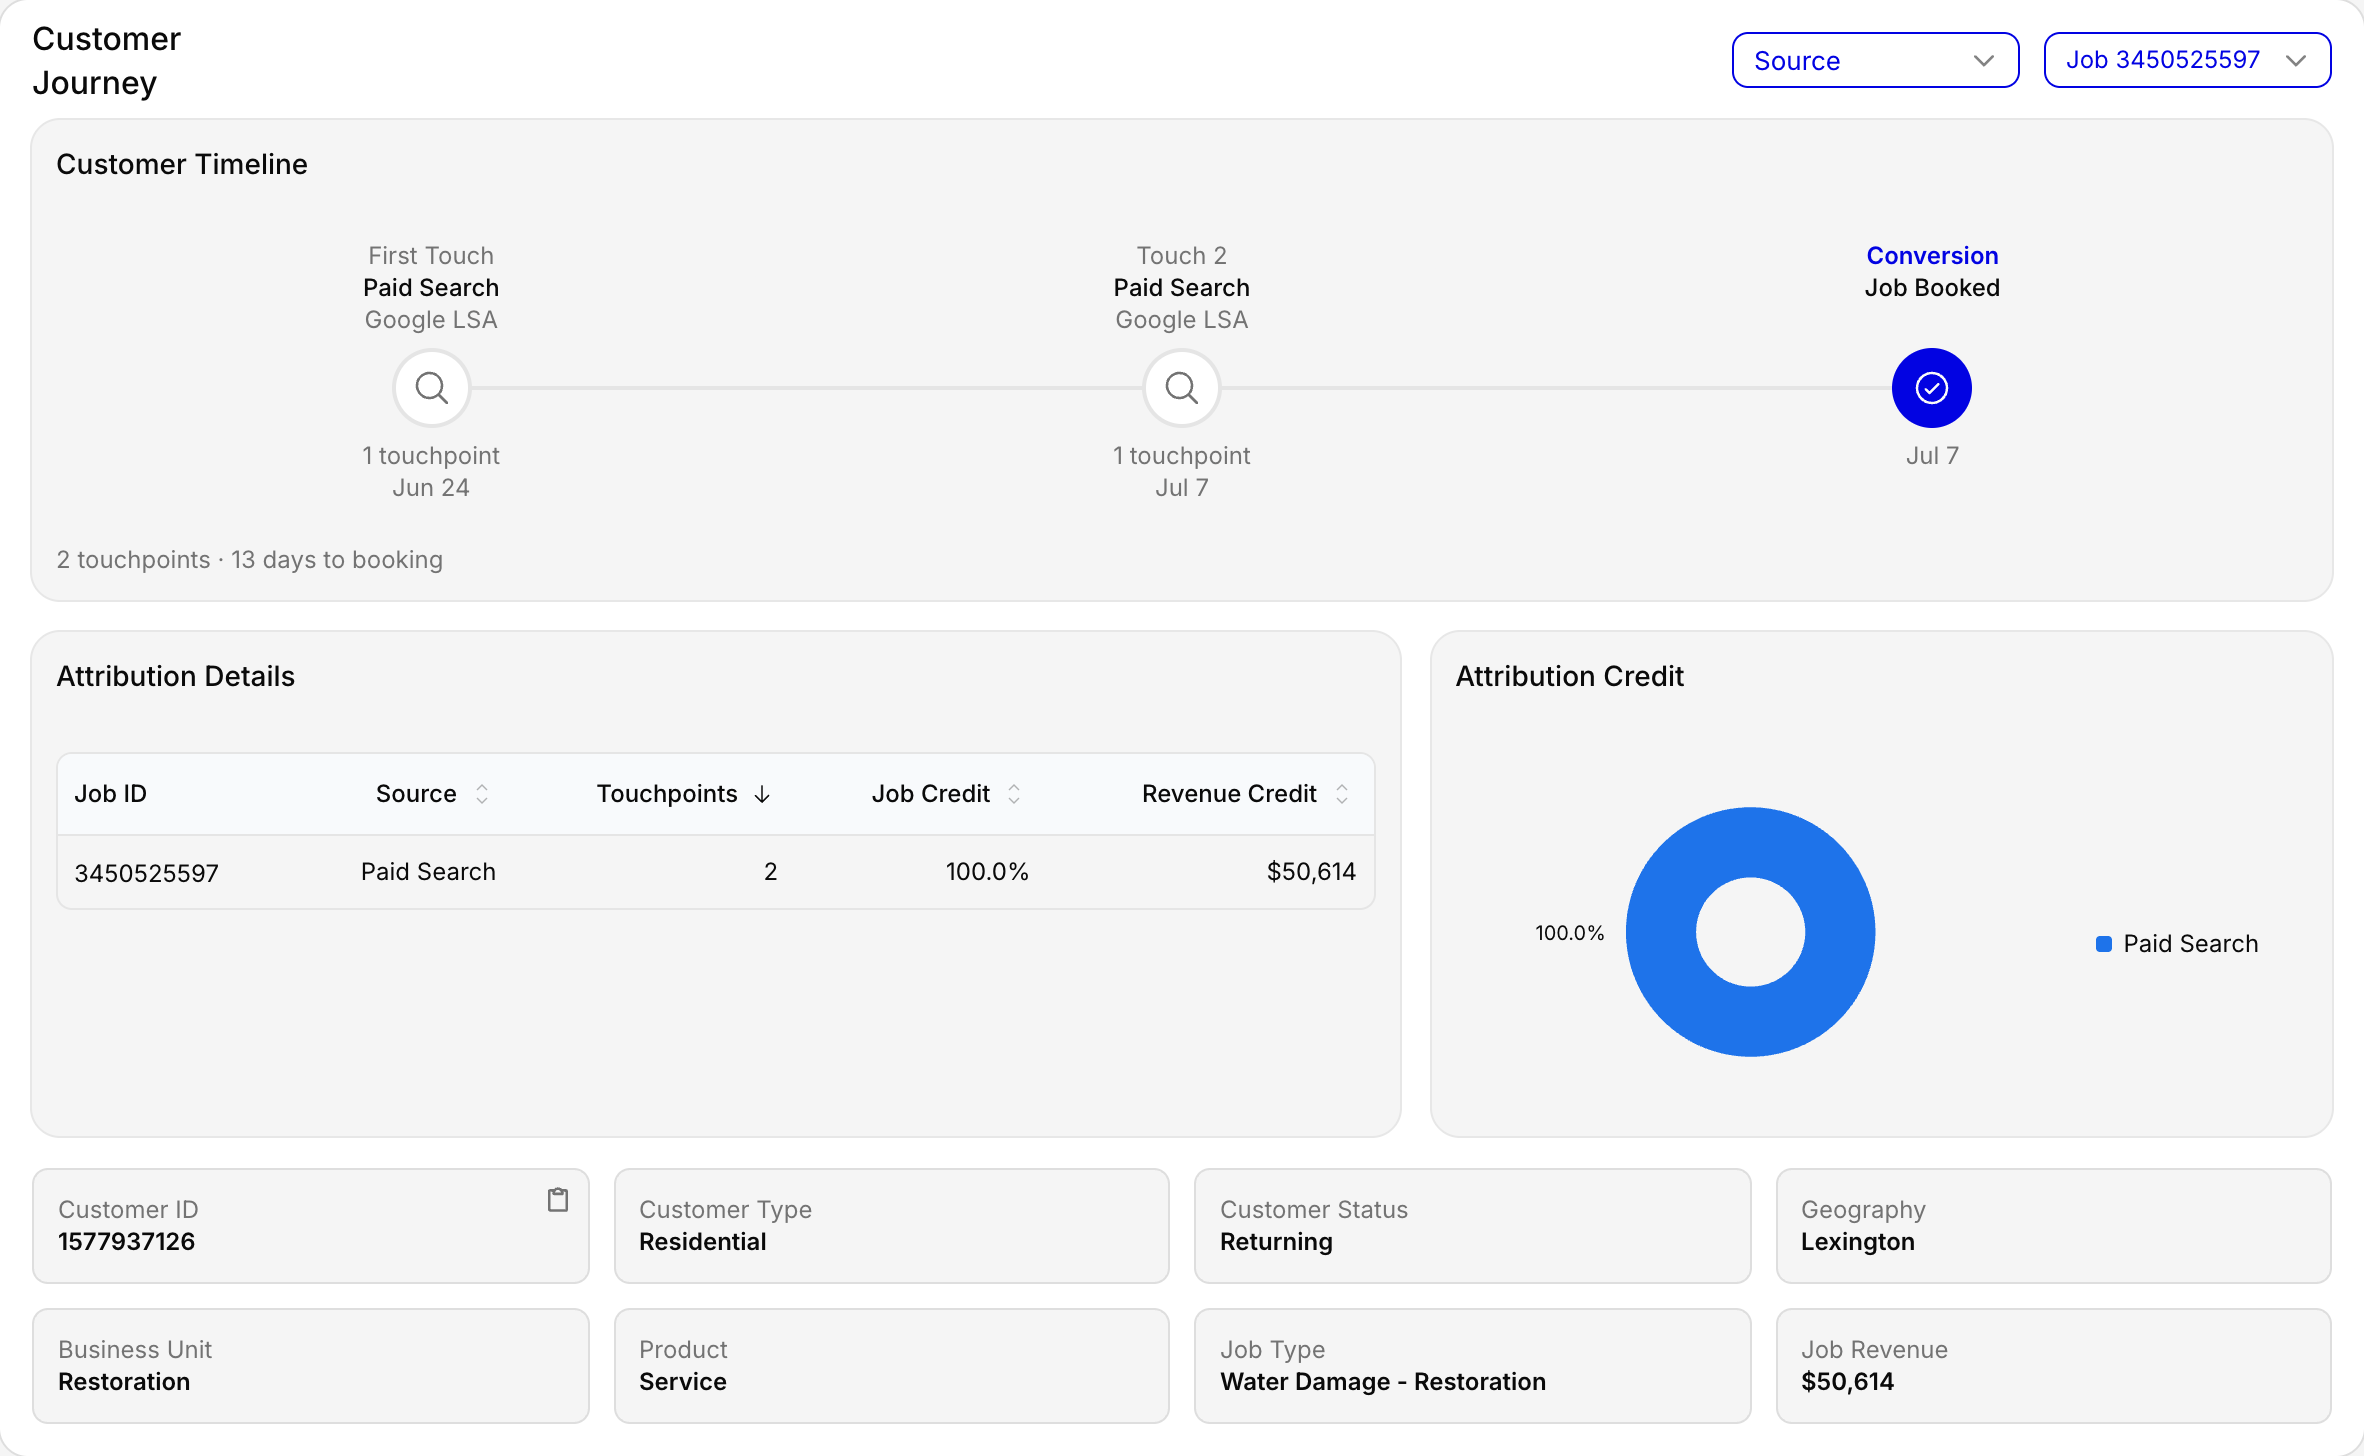
Task: Click the Product Service card
Action: coord(891,1366)
